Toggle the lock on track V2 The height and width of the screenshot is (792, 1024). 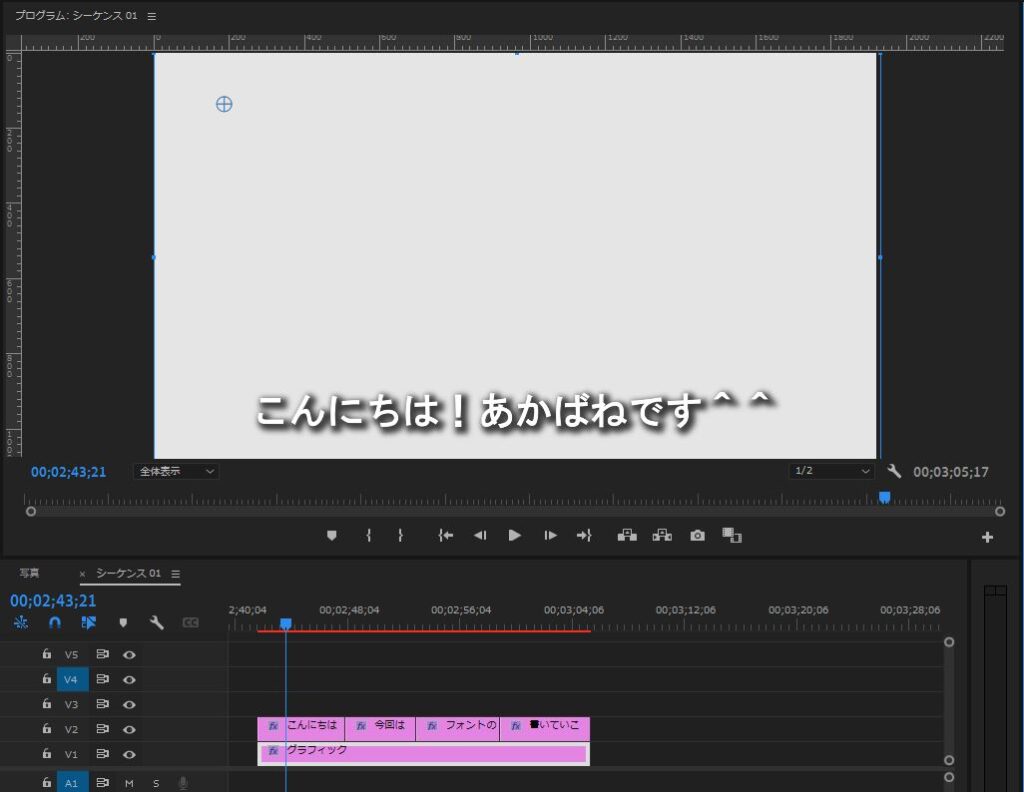pos(46,729)
